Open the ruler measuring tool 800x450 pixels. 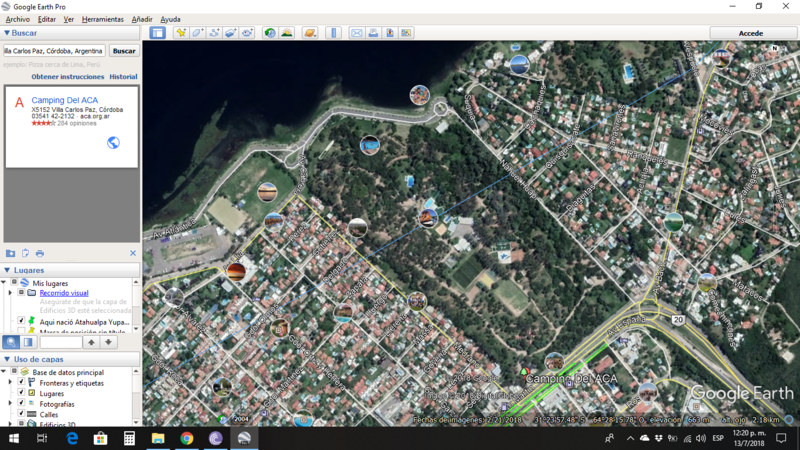pyautogui.click(x=334, y=33)
